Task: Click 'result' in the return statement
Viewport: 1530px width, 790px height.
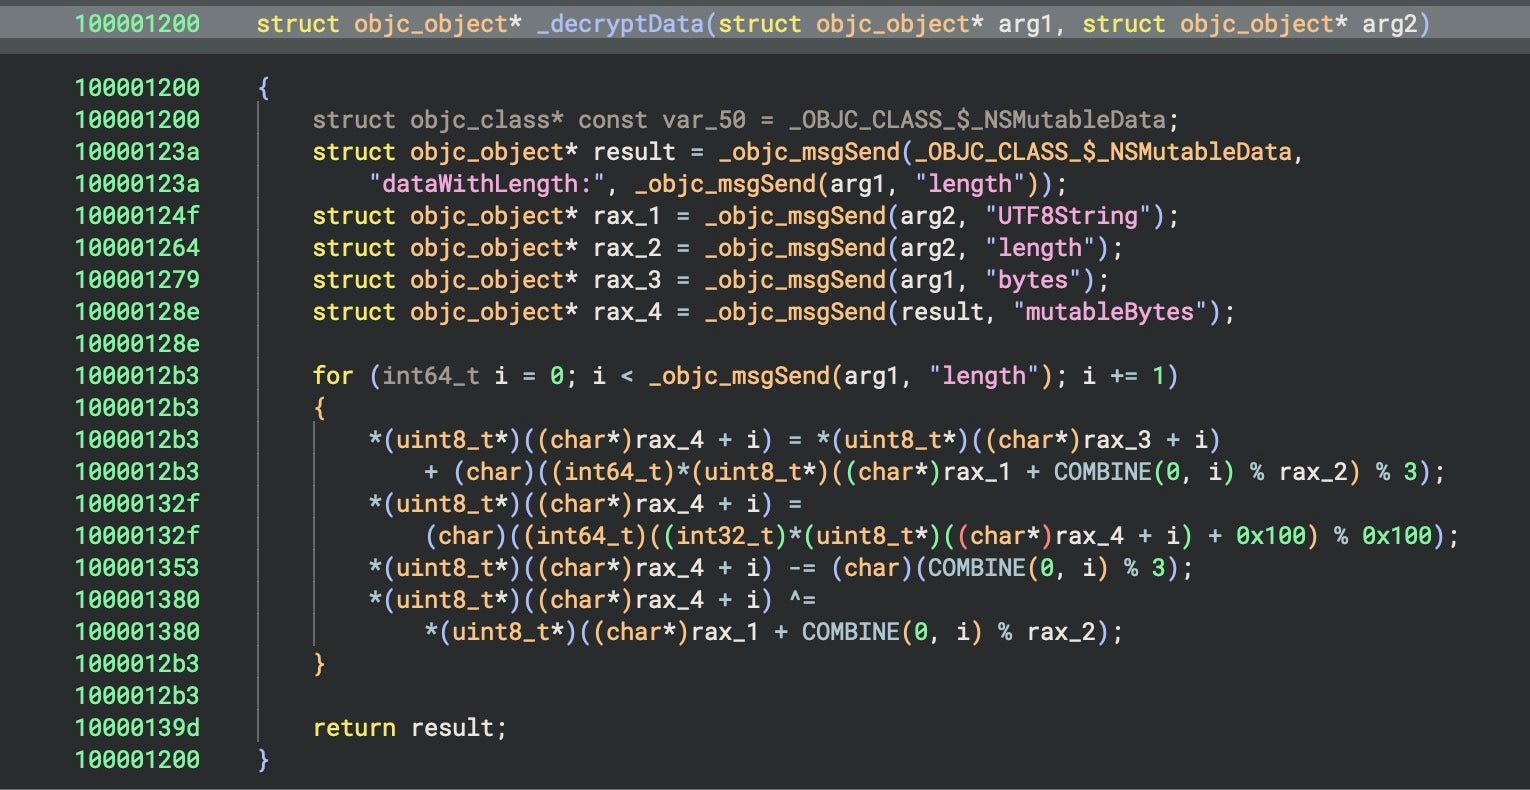Action: [451, 728]
